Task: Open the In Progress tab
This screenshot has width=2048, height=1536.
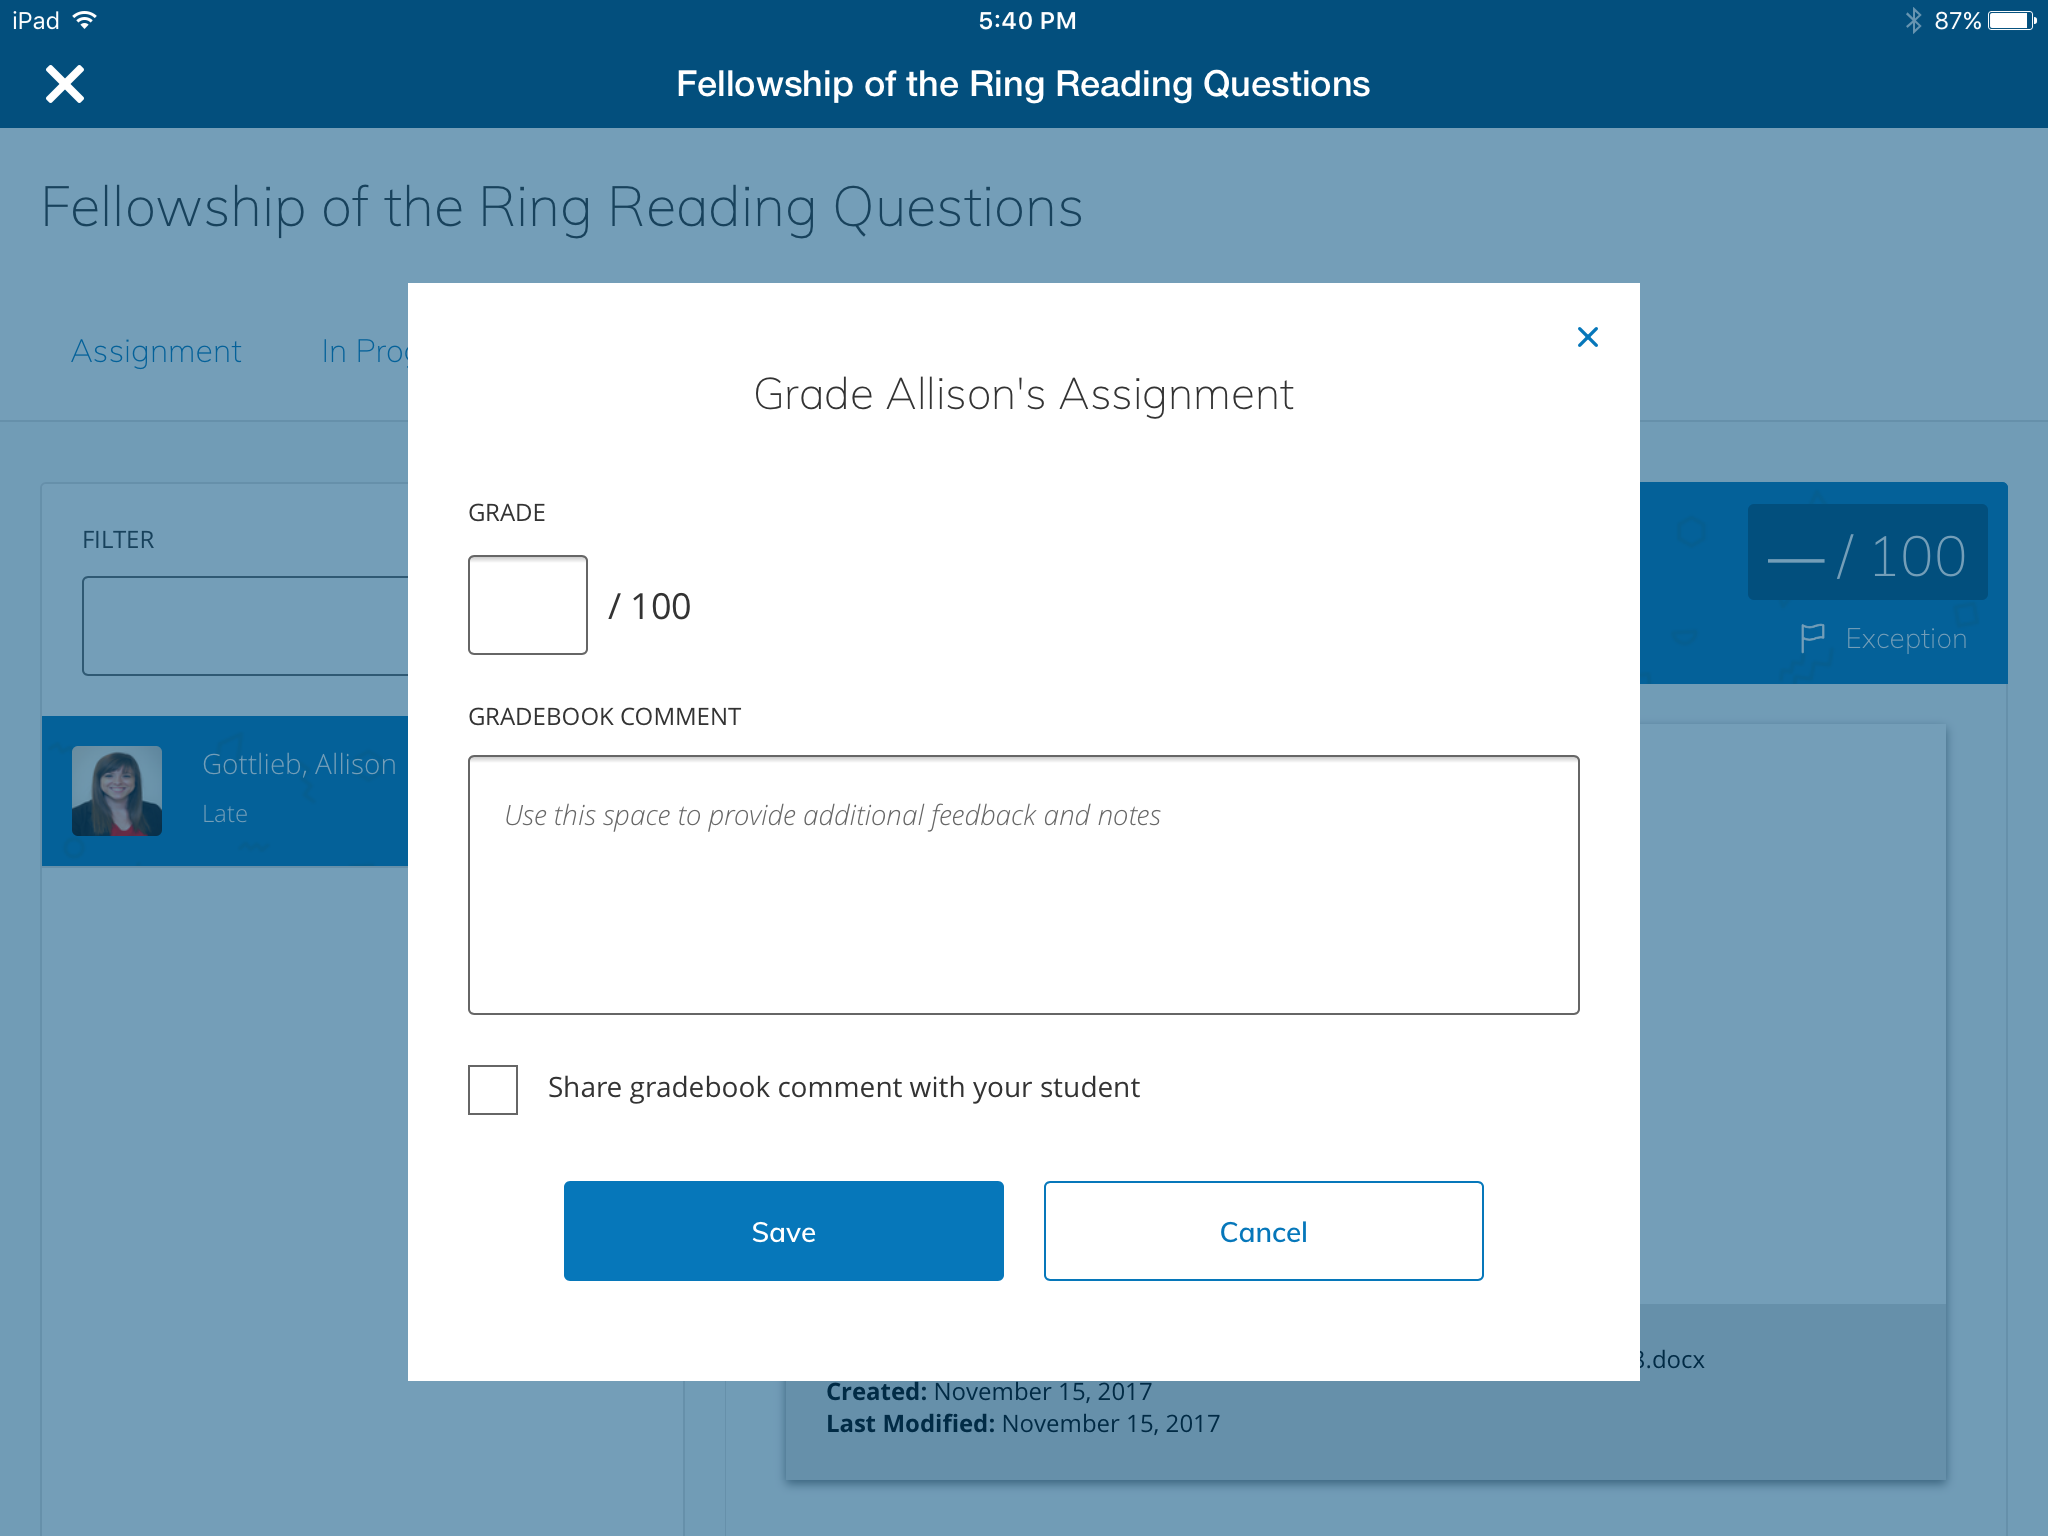Action: pos(365,351)
